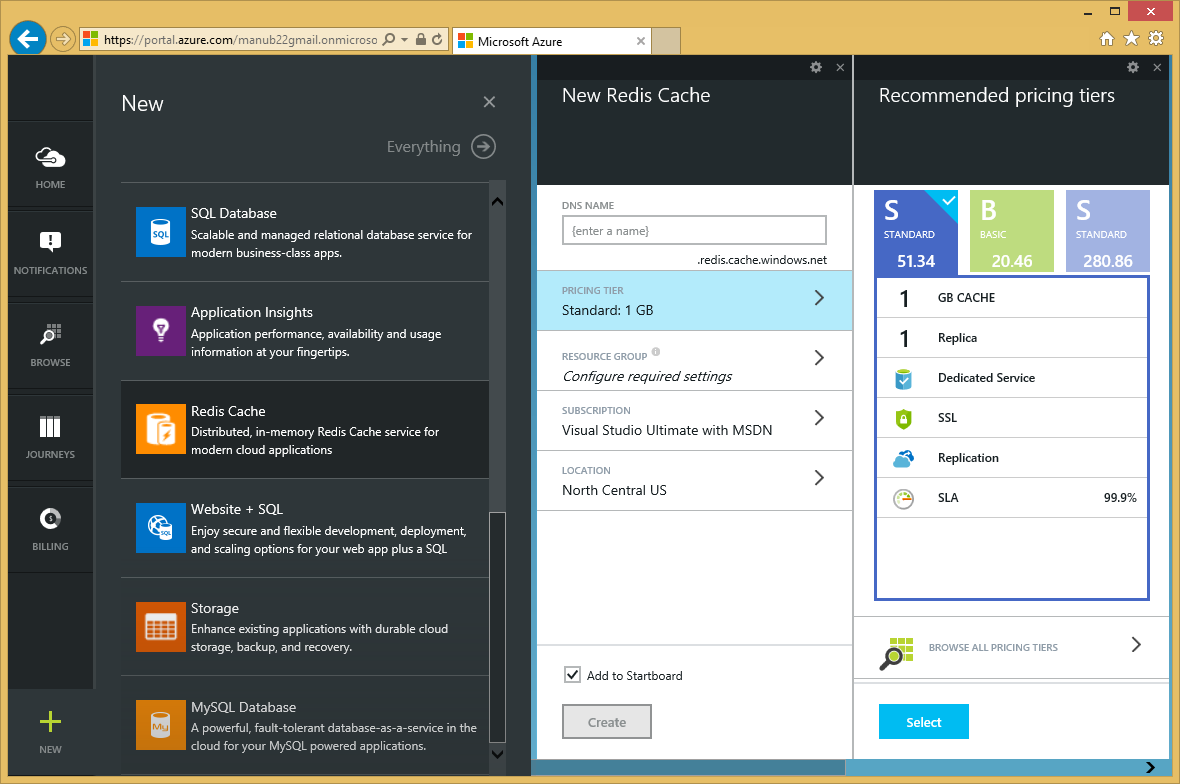Open browser favorites star icon
1180x784 pixels.
point(1131,38)
